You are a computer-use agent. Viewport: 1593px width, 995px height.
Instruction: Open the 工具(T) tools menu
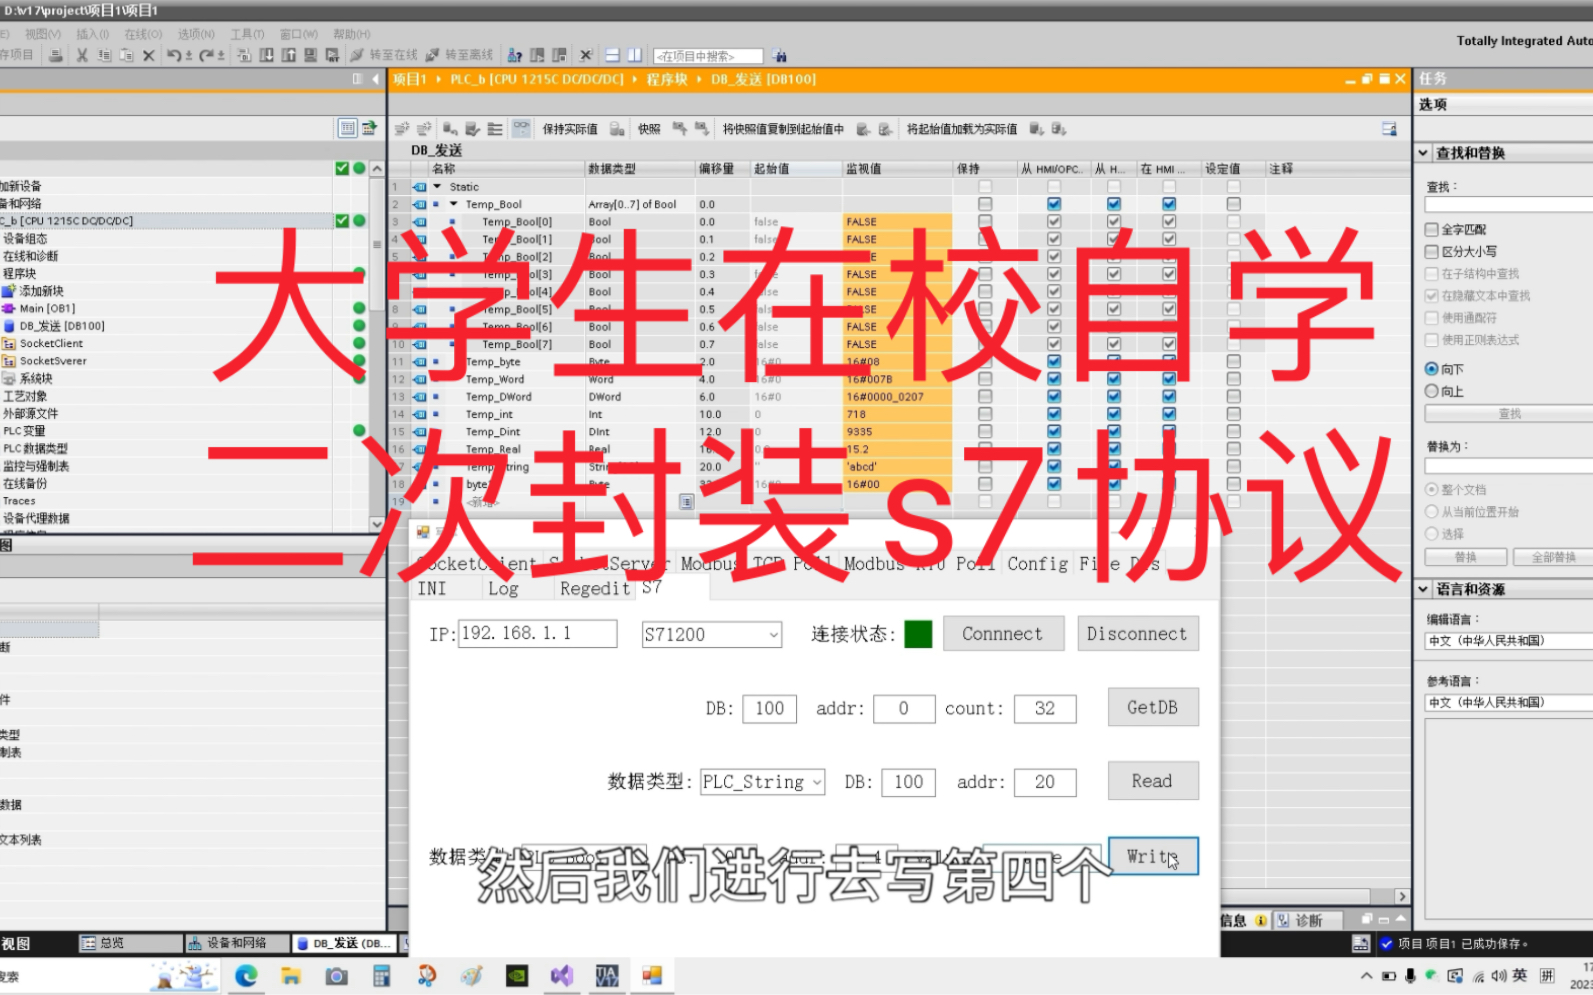click(248, 34)
